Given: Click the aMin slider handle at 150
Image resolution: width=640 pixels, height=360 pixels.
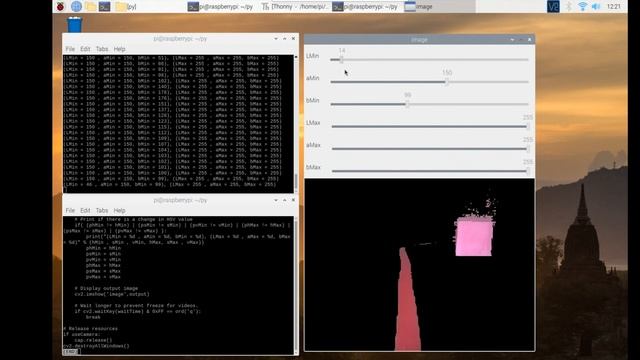Looking at the screenshot, I should point(447,82).
